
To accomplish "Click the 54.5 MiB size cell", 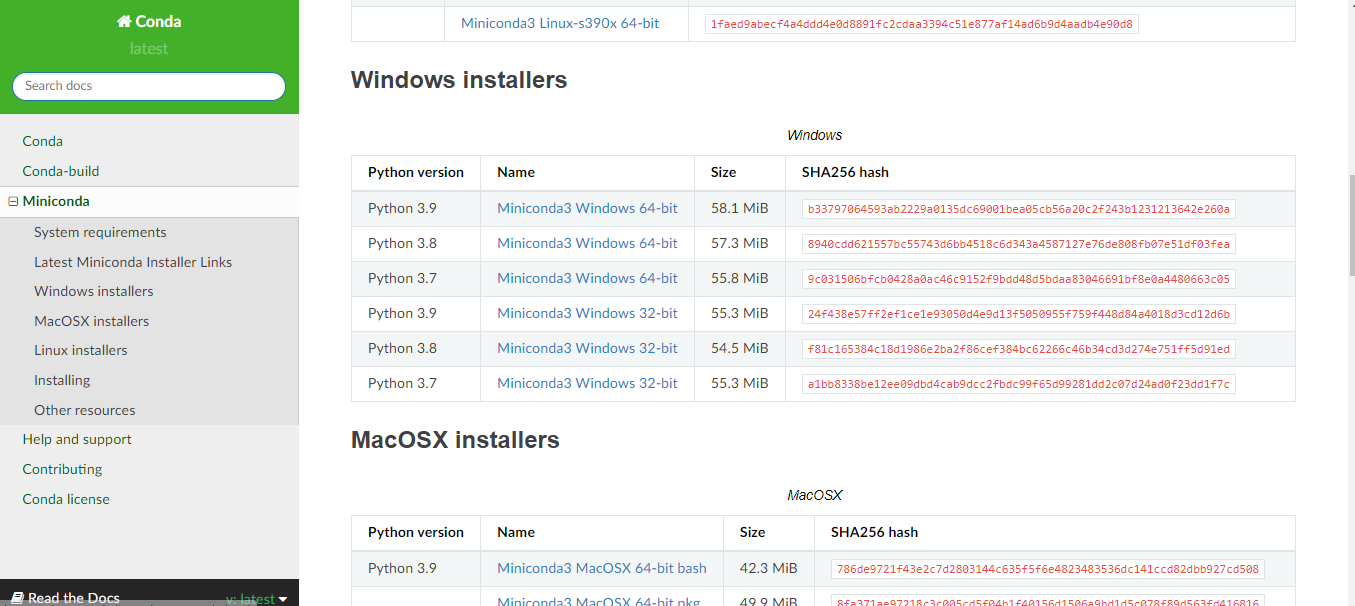I will coord(740,348).
